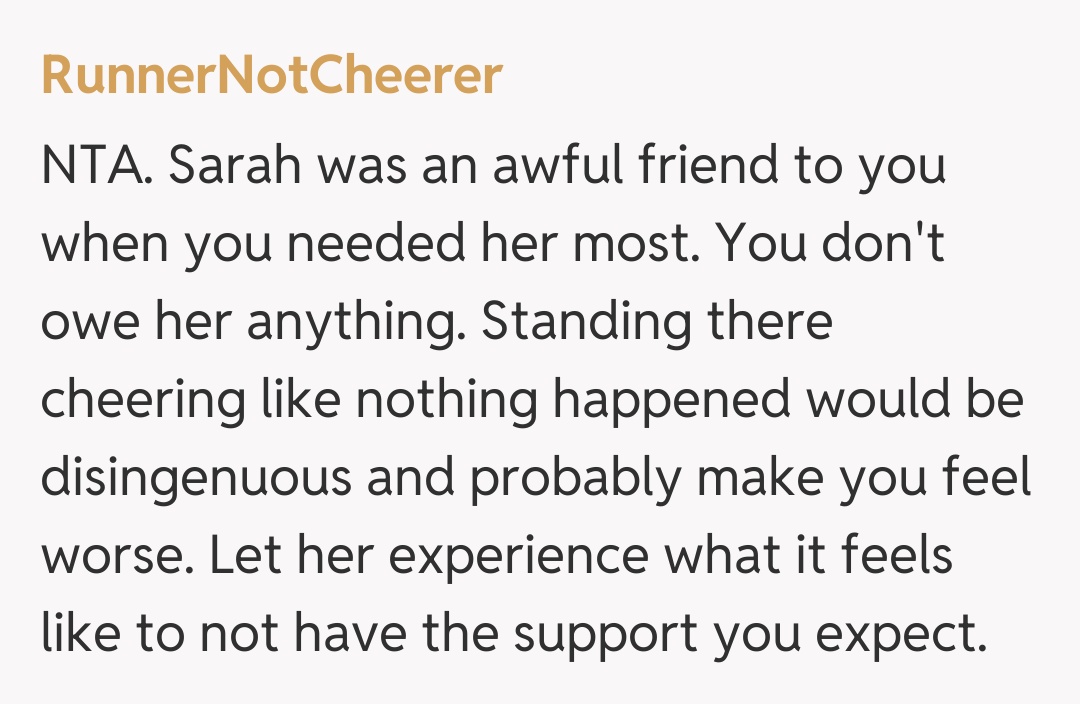This screenshot has width=1080, height=704.
Task: Click the word 'owe' in third line
Action: [87, 323]
